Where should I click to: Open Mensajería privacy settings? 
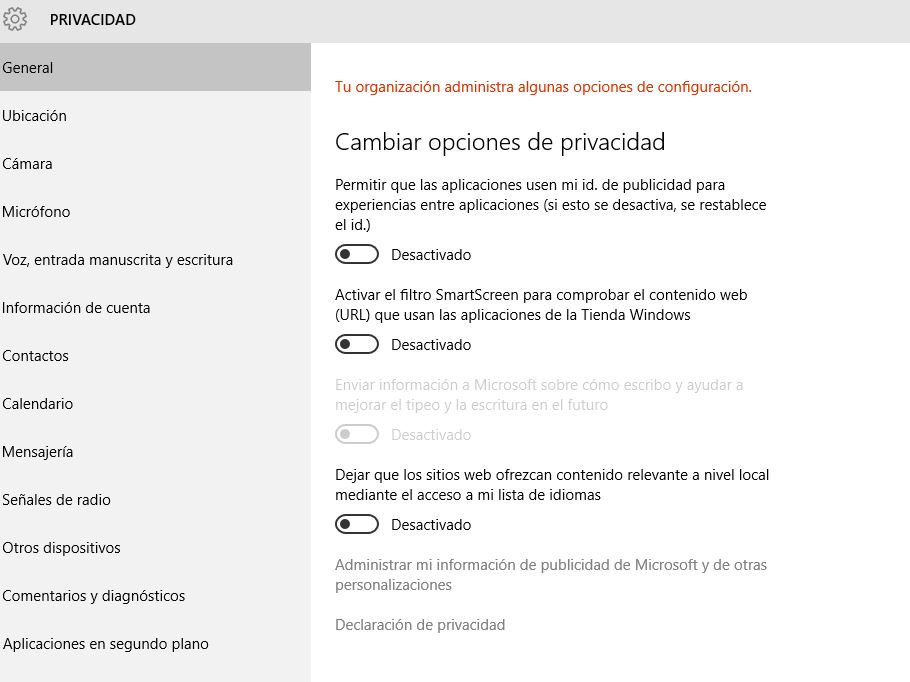coord(38,452)
